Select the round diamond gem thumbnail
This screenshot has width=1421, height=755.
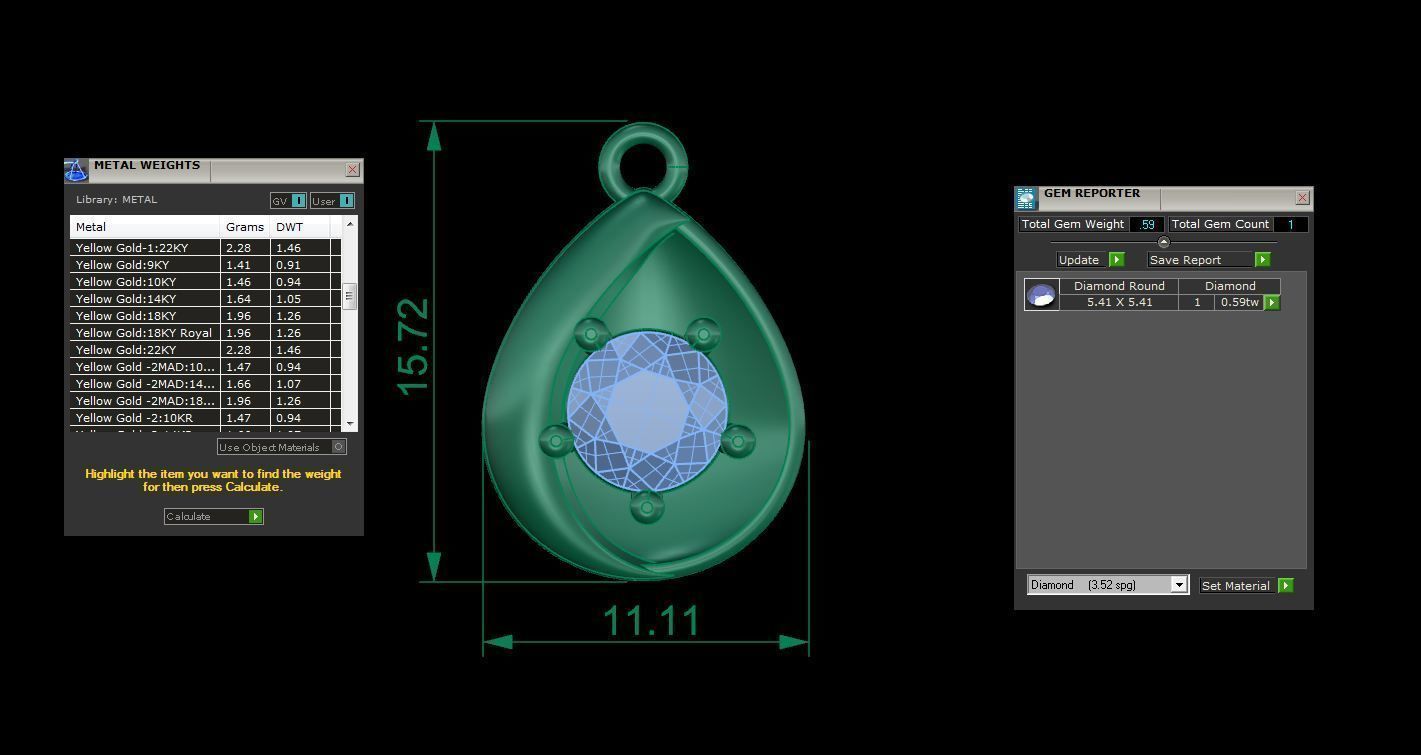[1041, 294]
